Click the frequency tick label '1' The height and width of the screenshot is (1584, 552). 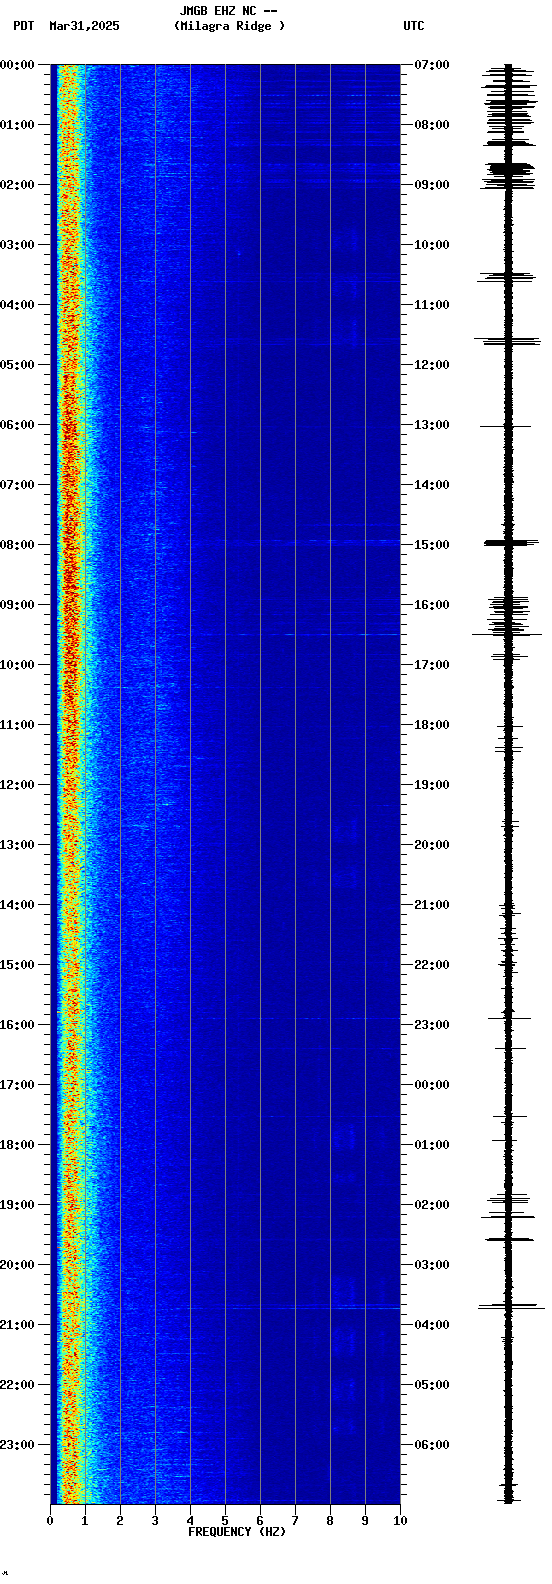pos(85,1521)
